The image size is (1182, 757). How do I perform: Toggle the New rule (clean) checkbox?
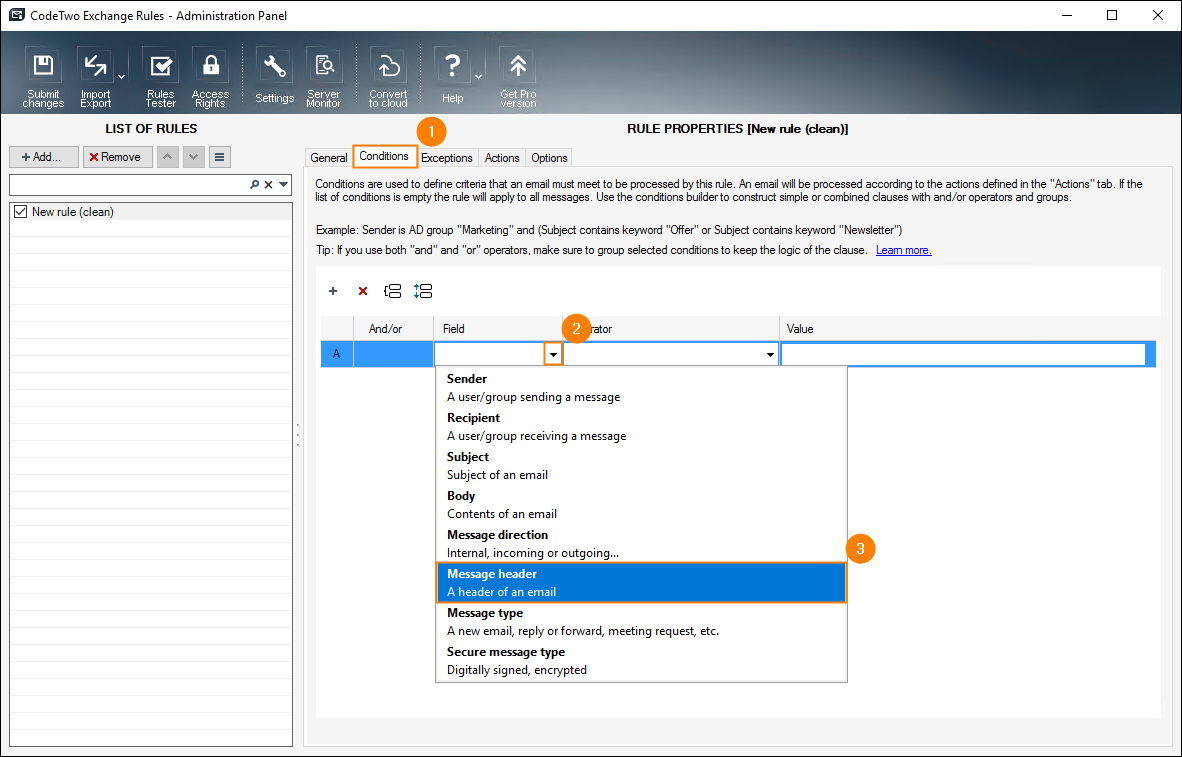(20, 212)
